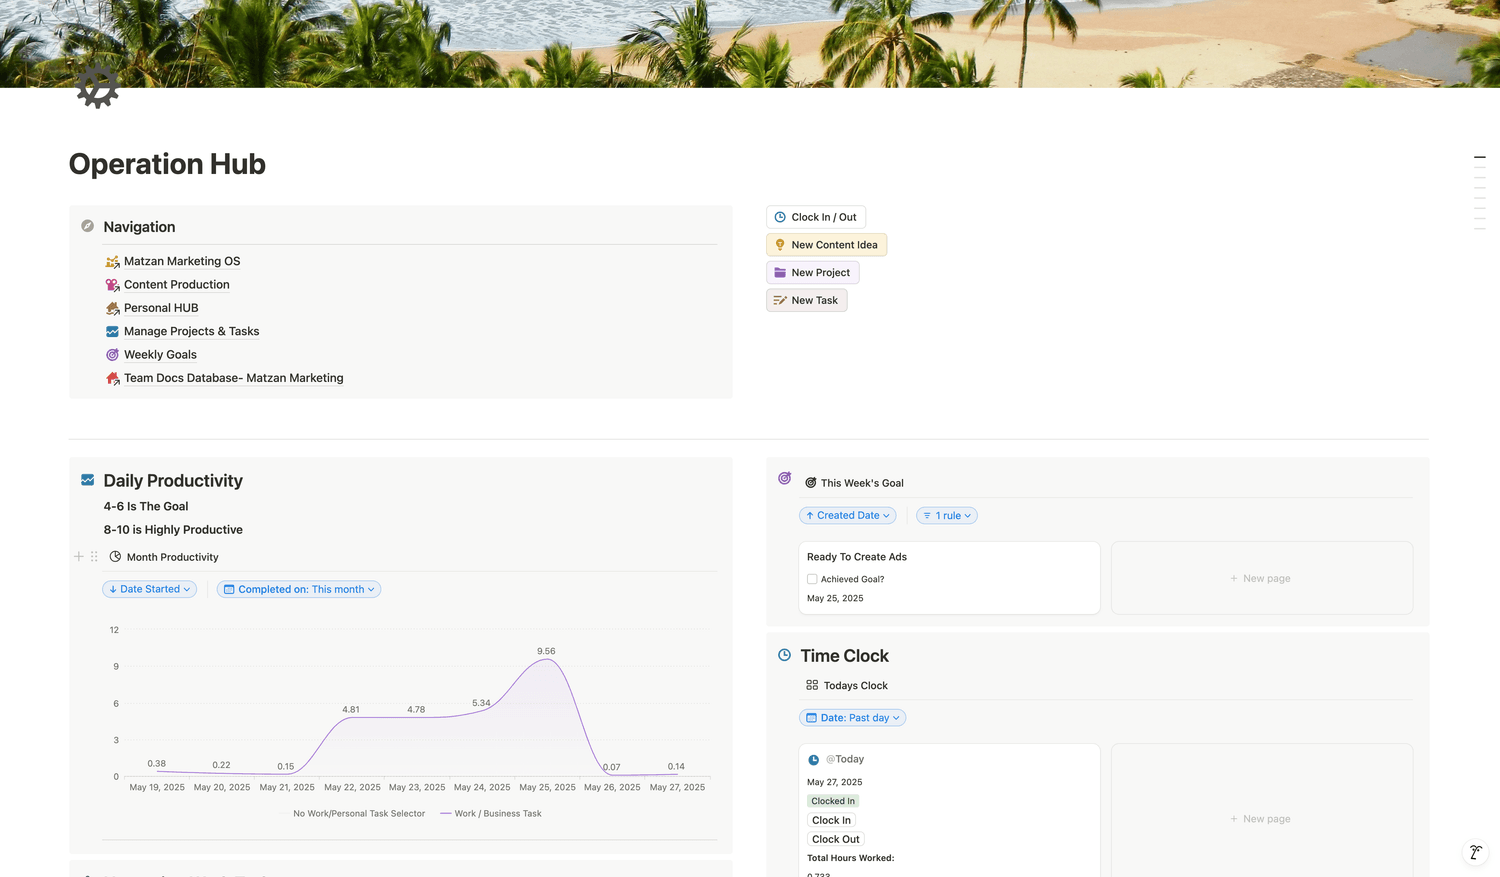The image size is (1500, 877).
Task: Open the 1 rule filter dropdown
Action: (x=947, y=516)
